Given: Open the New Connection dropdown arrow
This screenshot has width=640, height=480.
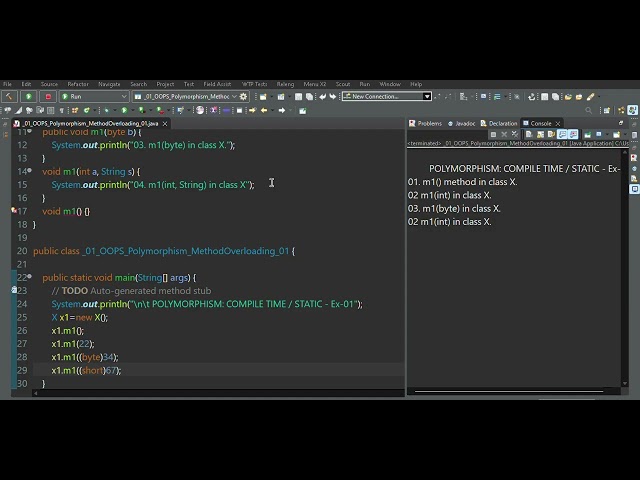Looking at the screenshot, I should [x=427, y=96].
